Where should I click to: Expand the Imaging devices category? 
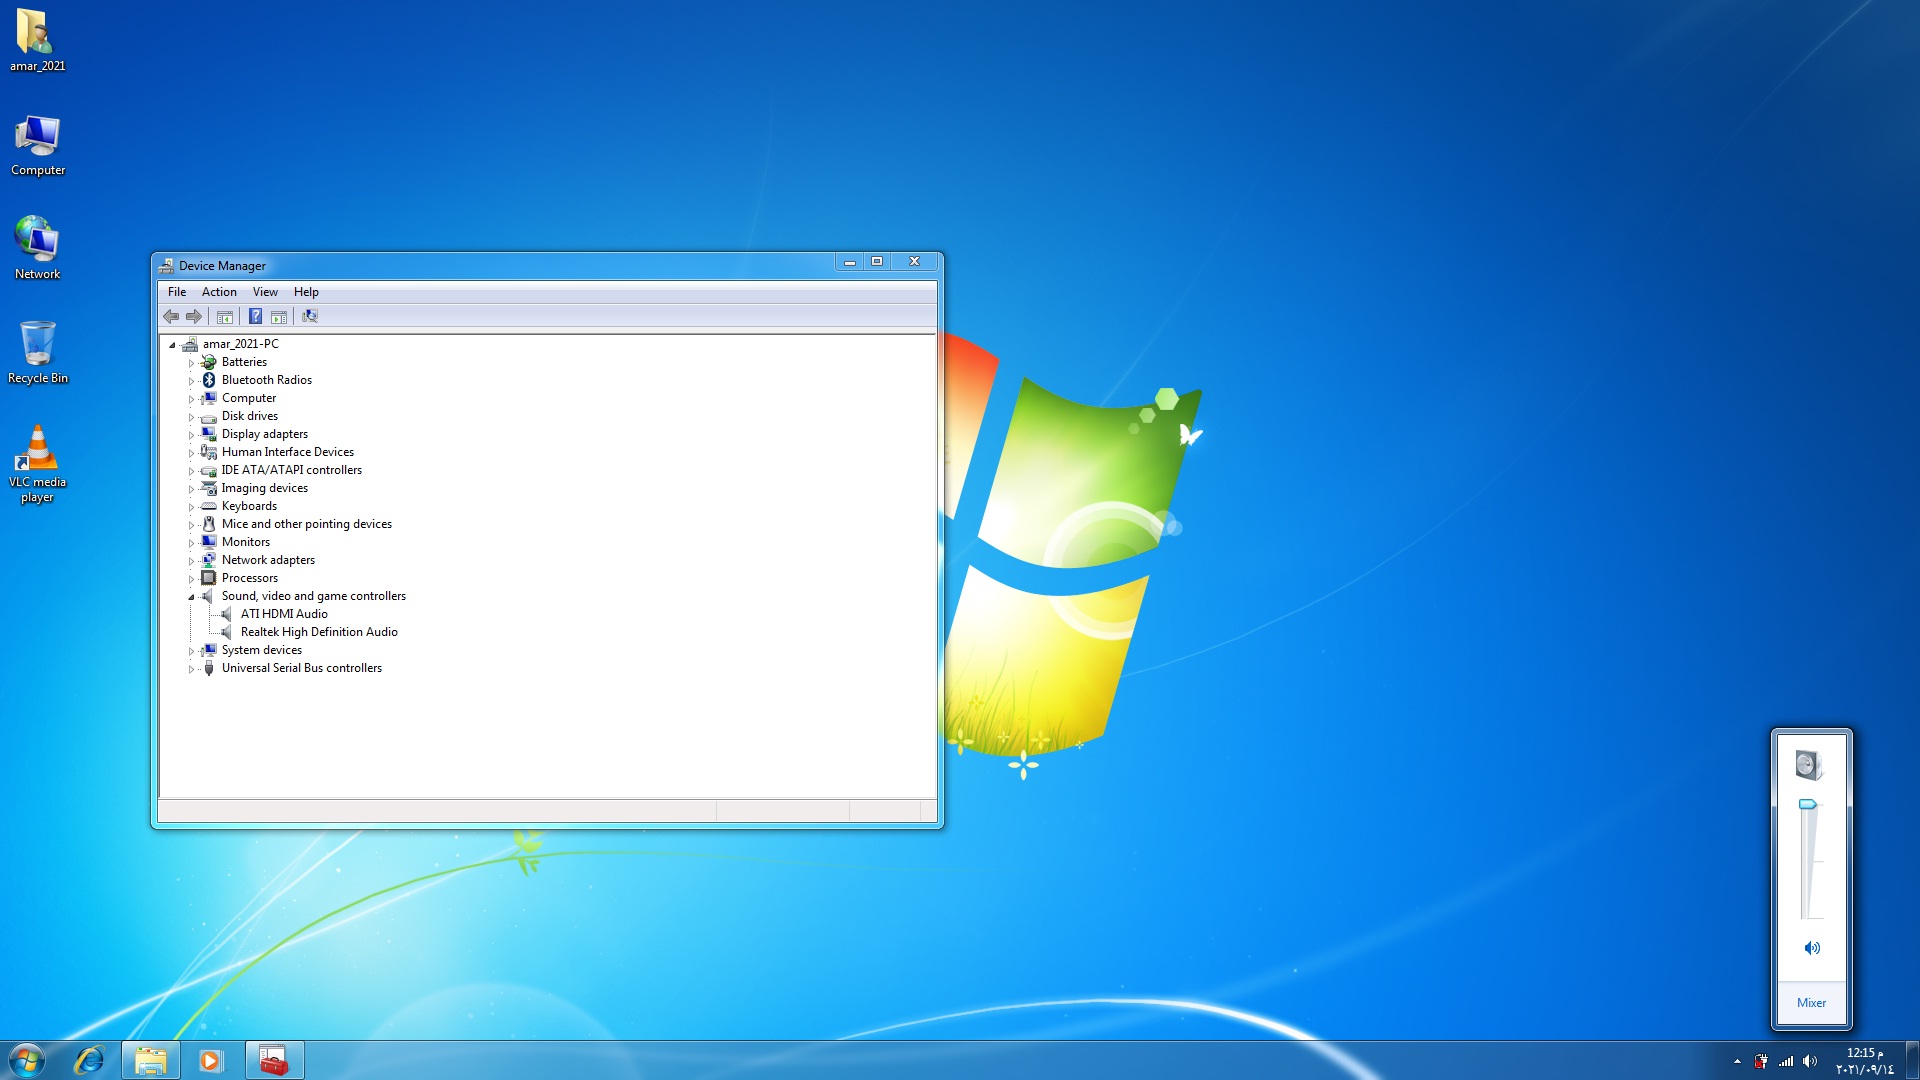point(191,489)
